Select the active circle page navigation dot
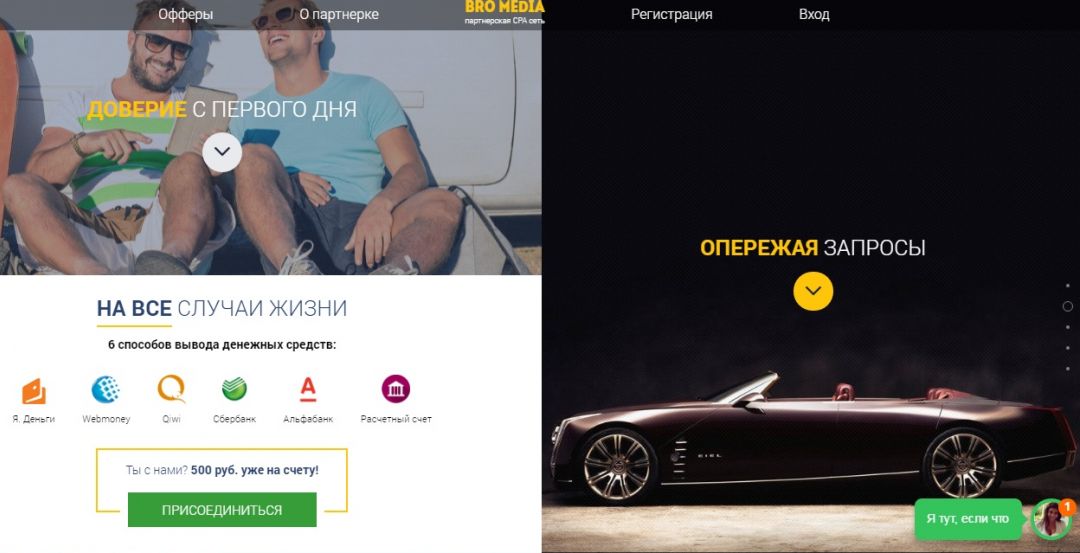This screenshot has width=1080, height=553. [x=1068, y=306]
